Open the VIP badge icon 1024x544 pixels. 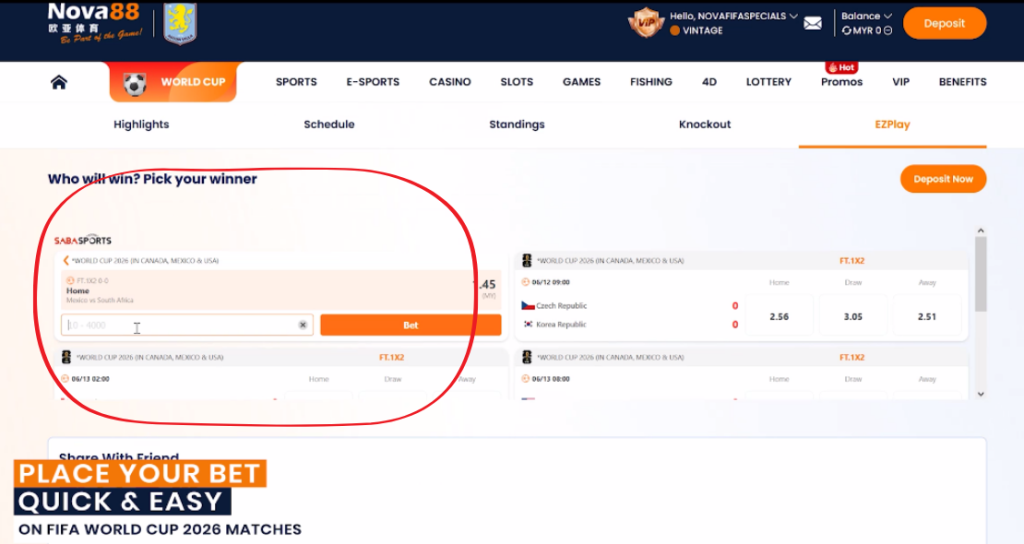click(645, 23)
